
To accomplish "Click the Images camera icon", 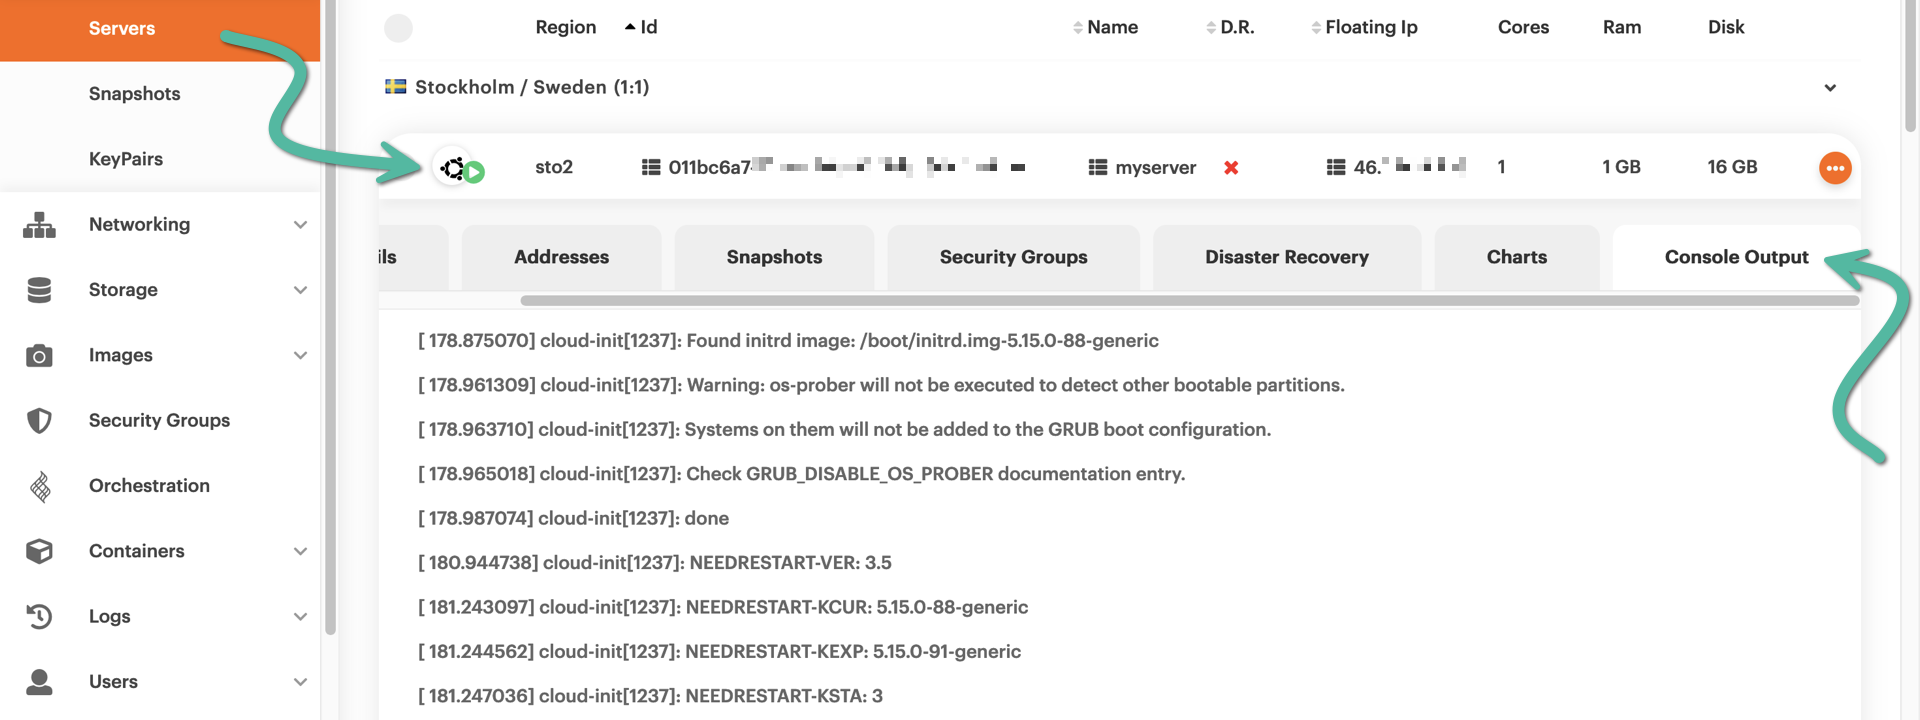I will click(39, 356).
